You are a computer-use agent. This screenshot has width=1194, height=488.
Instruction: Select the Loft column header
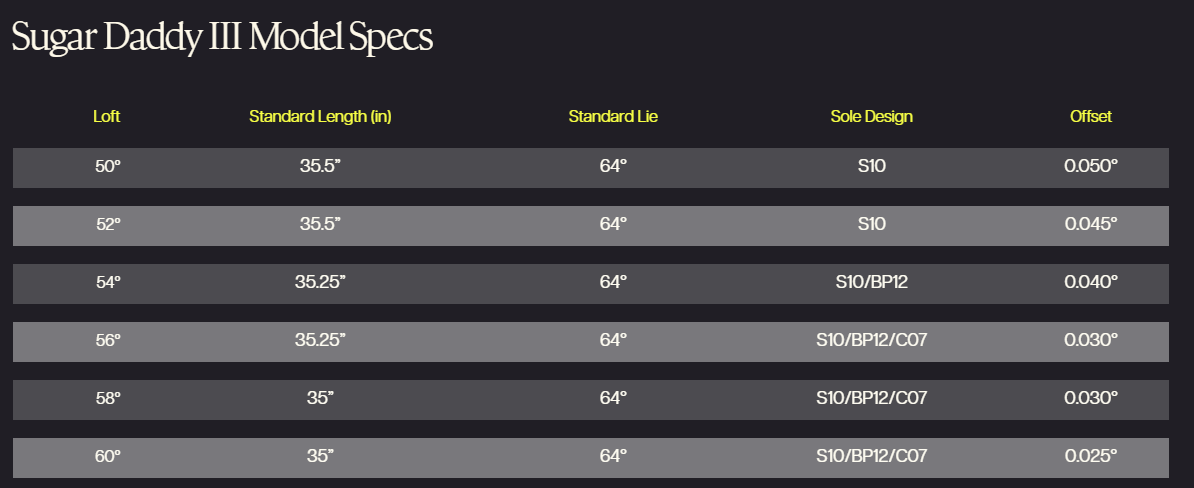(x=107, y=116)
